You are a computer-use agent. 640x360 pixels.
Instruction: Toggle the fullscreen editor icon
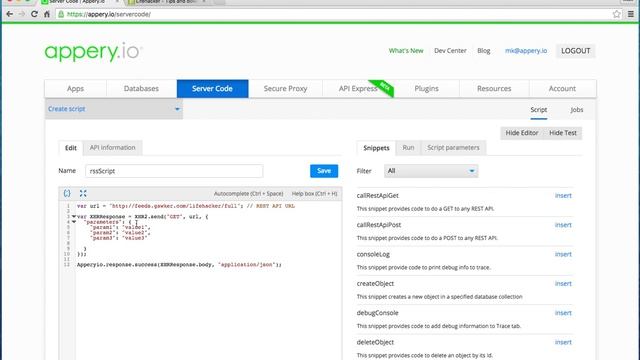coord(83,193)
